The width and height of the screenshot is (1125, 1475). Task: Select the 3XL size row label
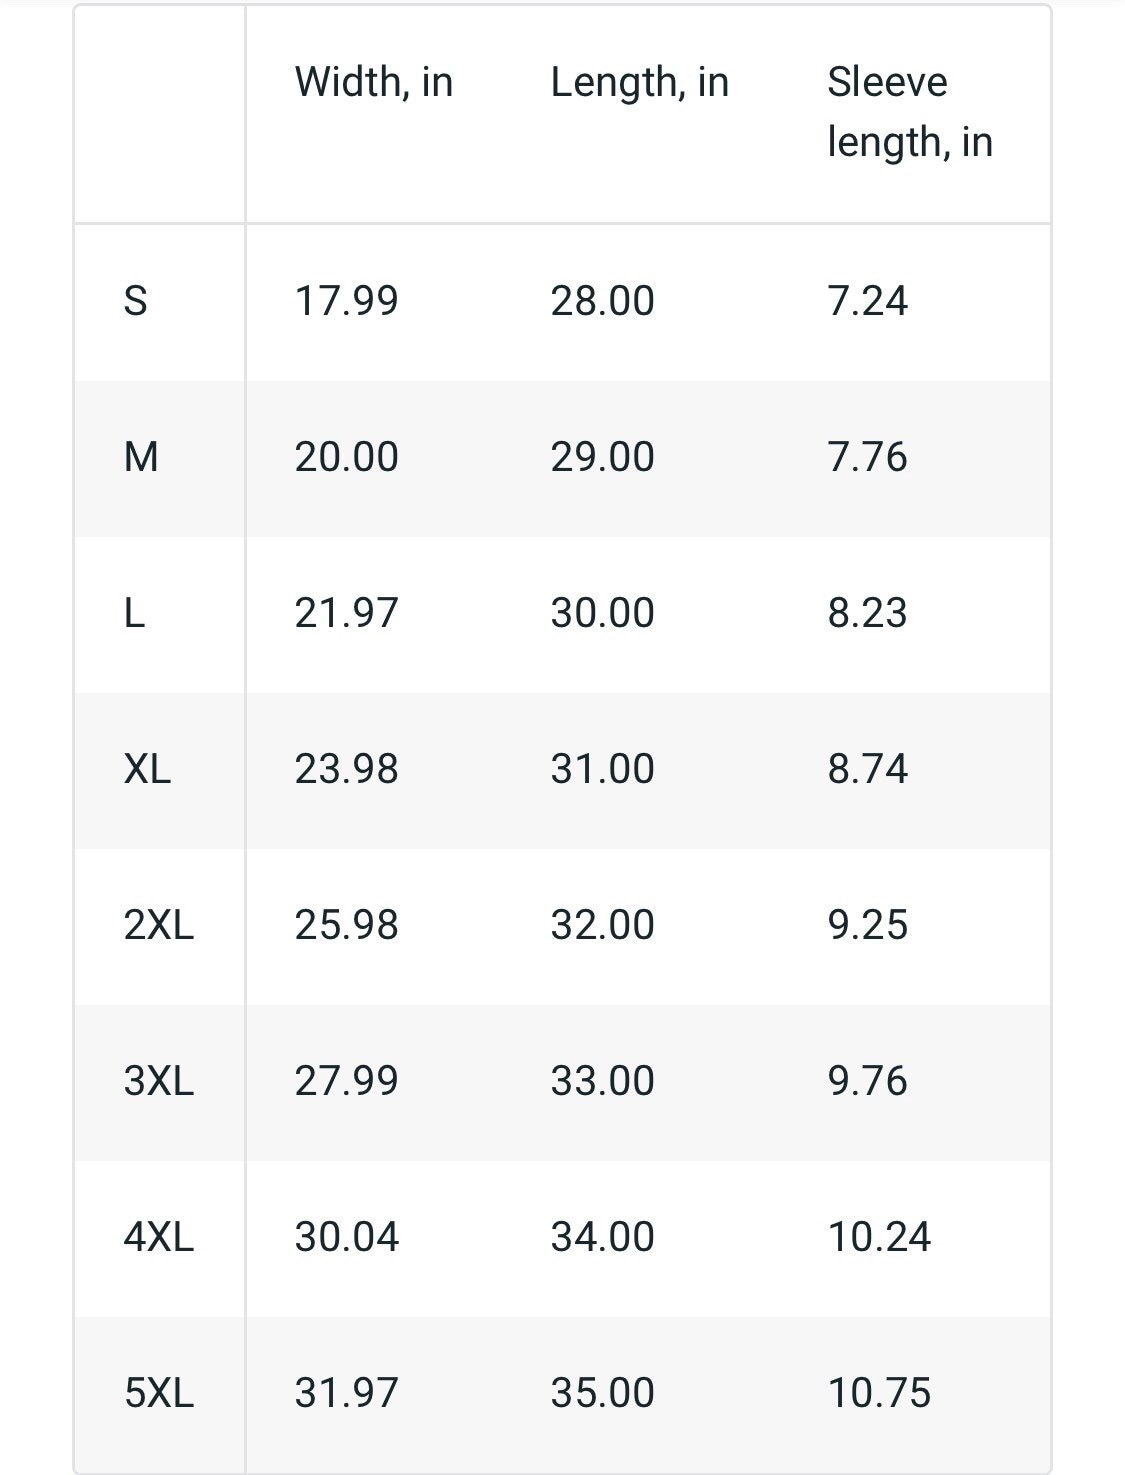point(158,1081)
